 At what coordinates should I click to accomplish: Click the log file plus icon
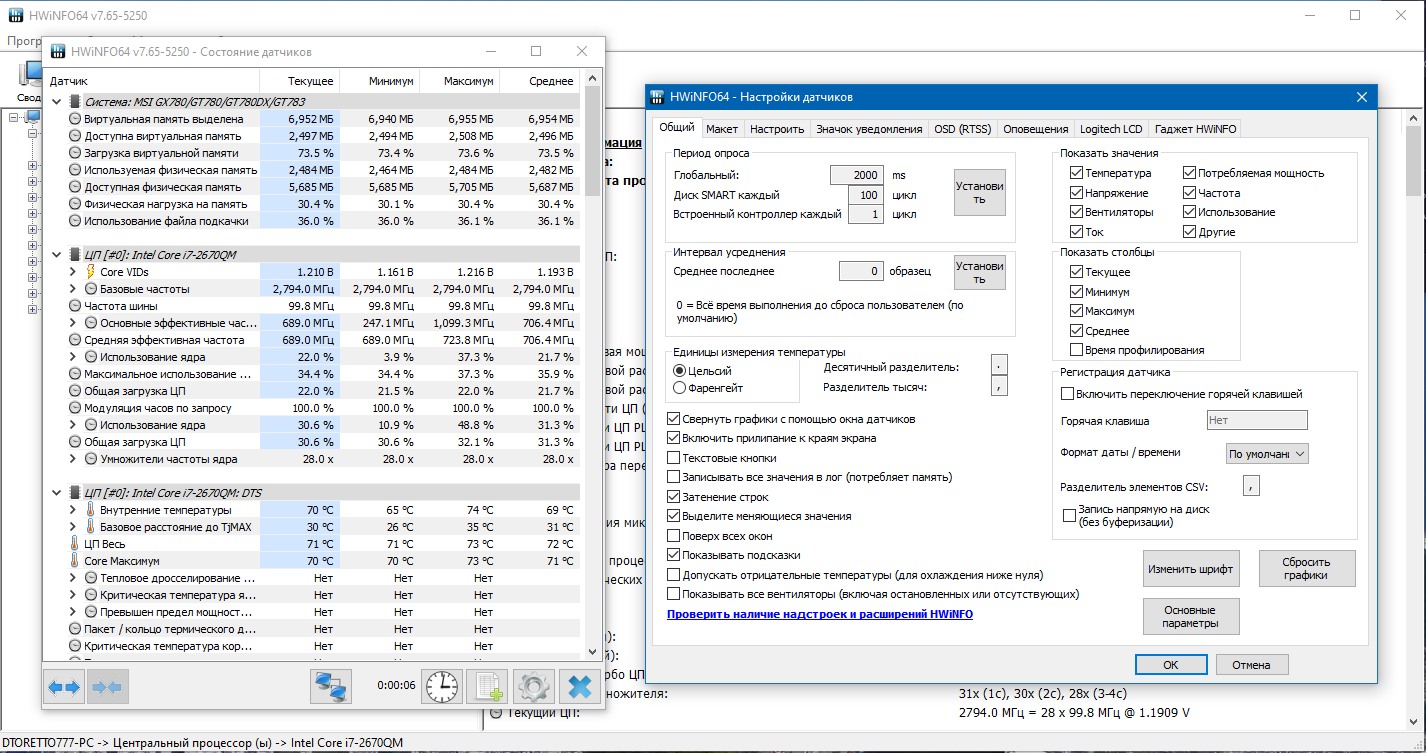coord(487,687)
